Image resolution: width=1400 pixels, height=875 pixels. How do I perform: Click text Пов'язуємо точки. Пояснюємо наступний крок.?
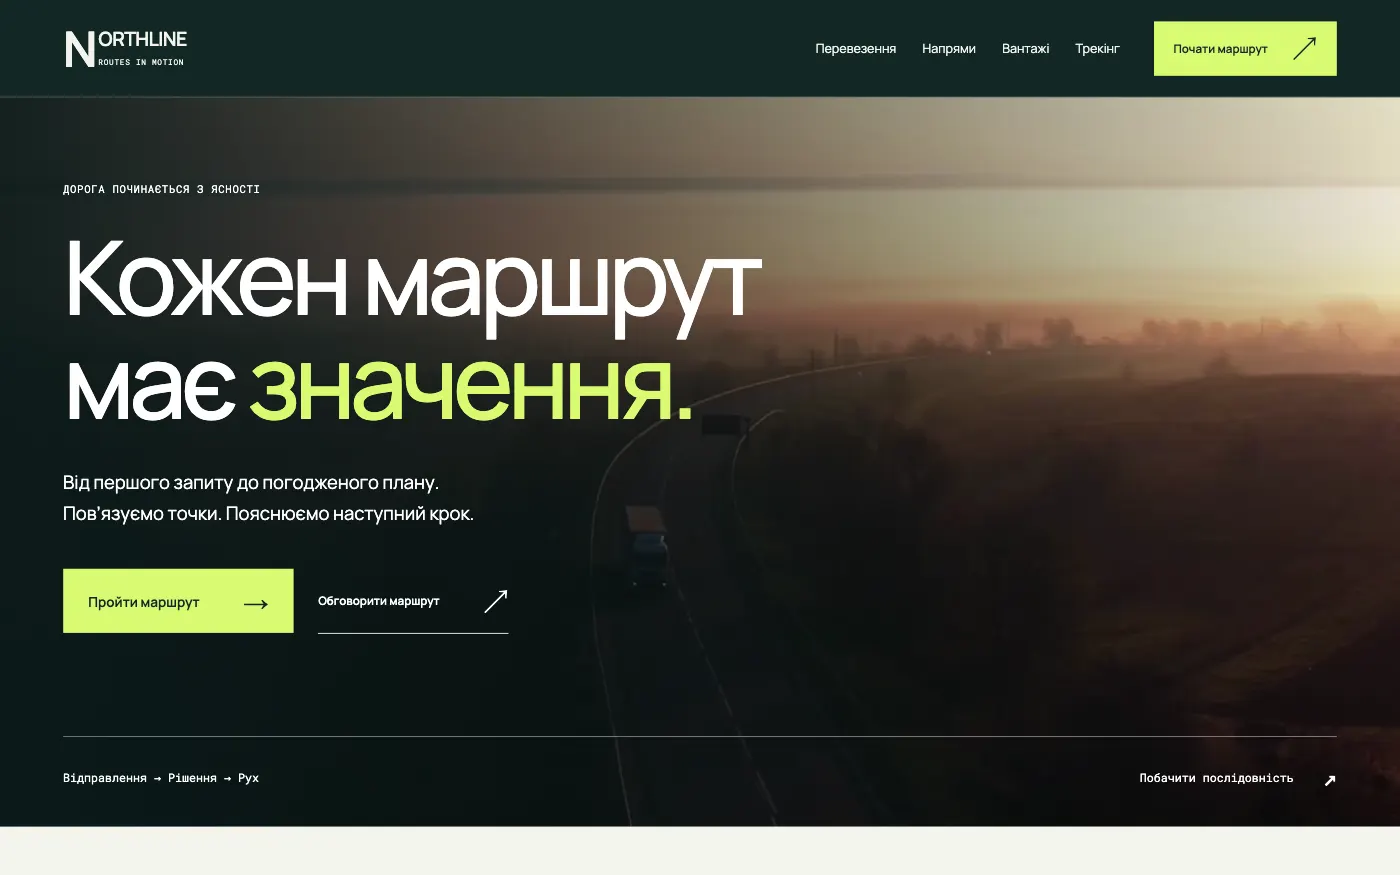click(268, 514)
